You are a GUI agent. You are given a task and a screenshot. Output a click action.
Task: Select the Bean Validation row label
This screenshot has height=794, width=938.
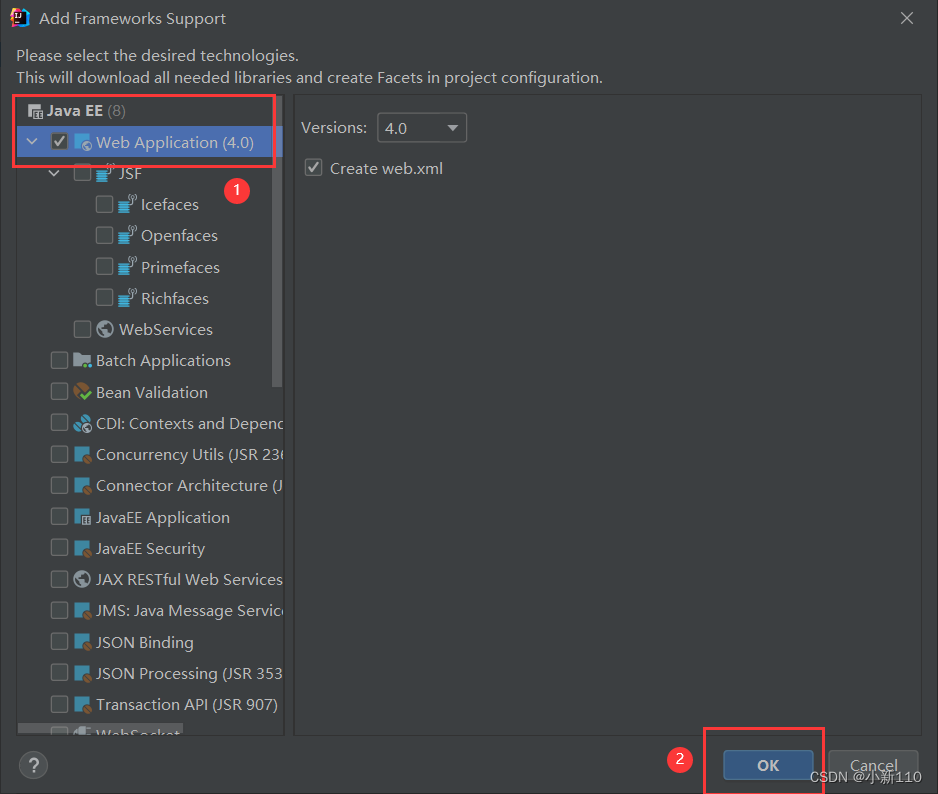(152, 393)
